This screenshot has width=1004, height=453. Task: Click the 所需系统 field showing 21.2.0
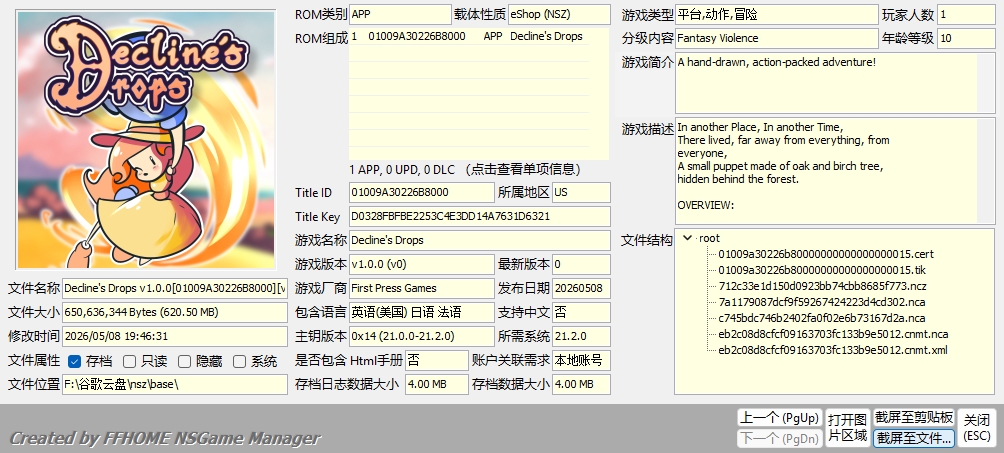pyautogui.click(x=581, y=336)
